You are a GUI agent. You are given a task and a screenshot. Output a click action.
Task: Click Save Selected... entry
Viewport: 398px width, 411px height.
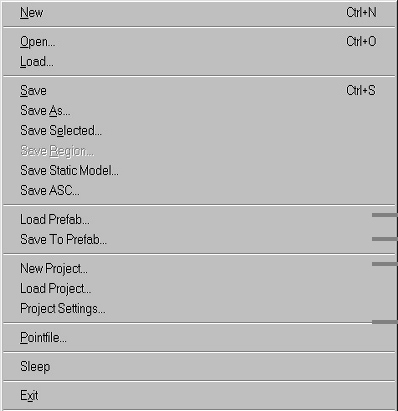(x=199, y=131)
